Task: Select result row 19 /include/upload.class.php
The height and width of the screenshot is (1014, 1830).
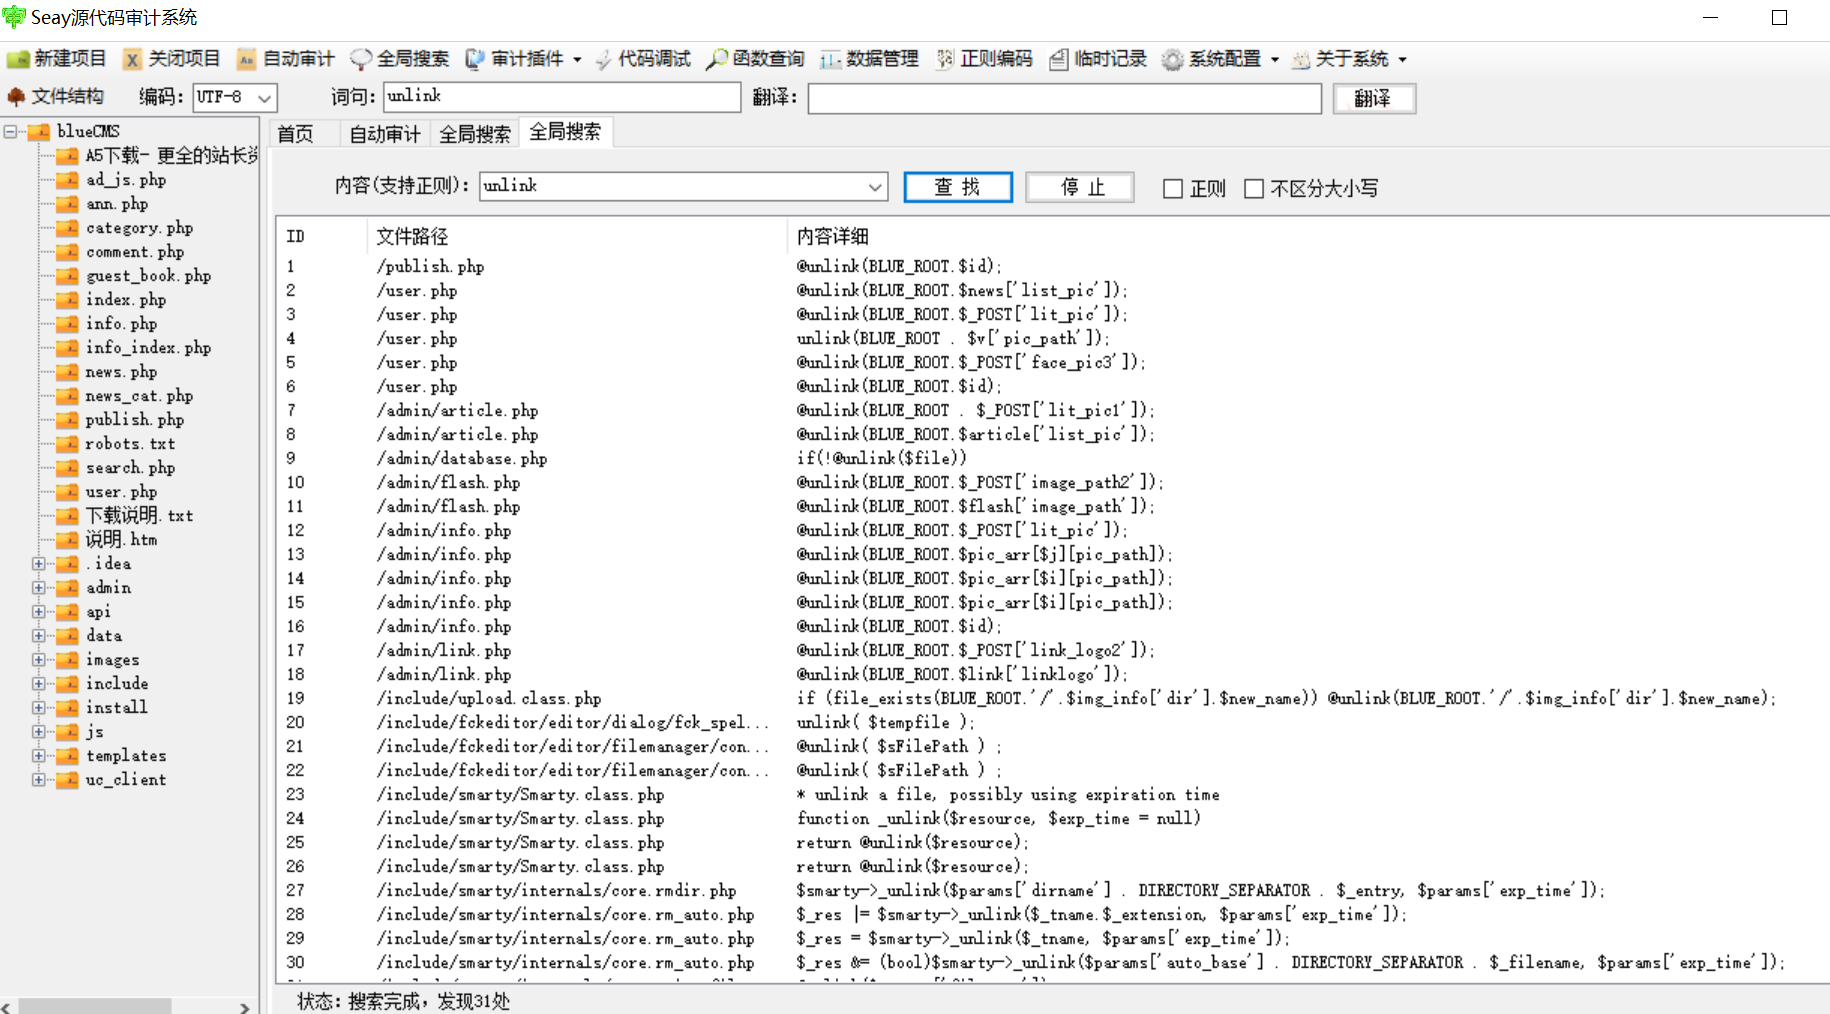Action: [x=1052, y=698]
